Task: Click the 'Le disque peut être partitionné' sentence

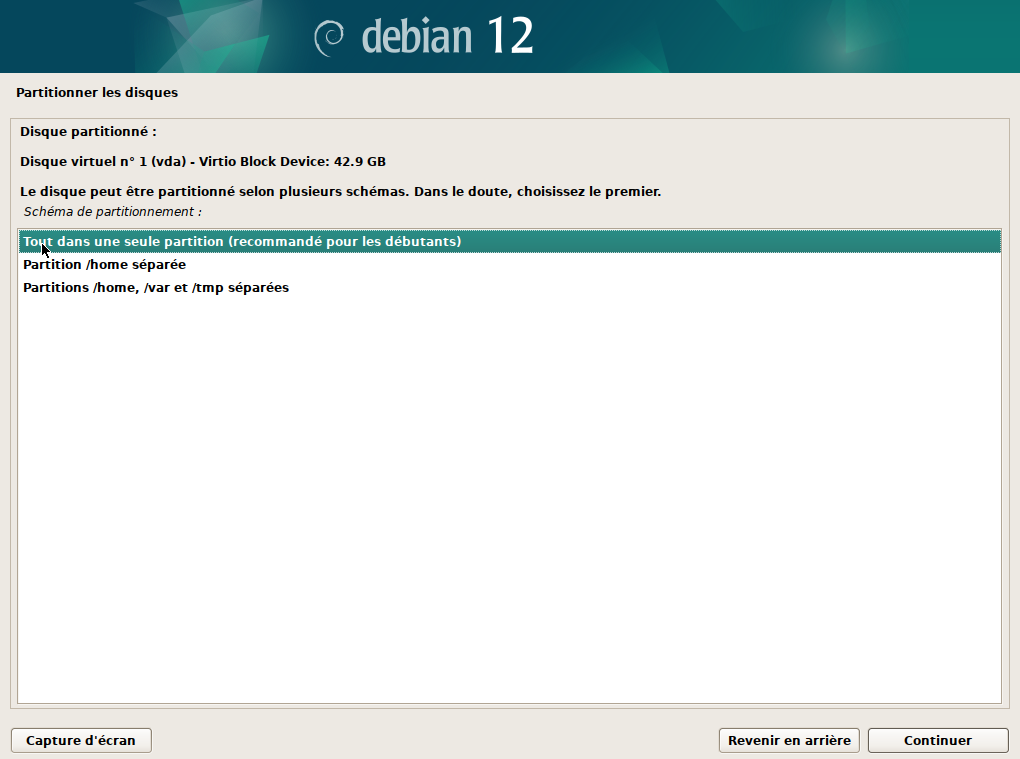Action: 340,192
